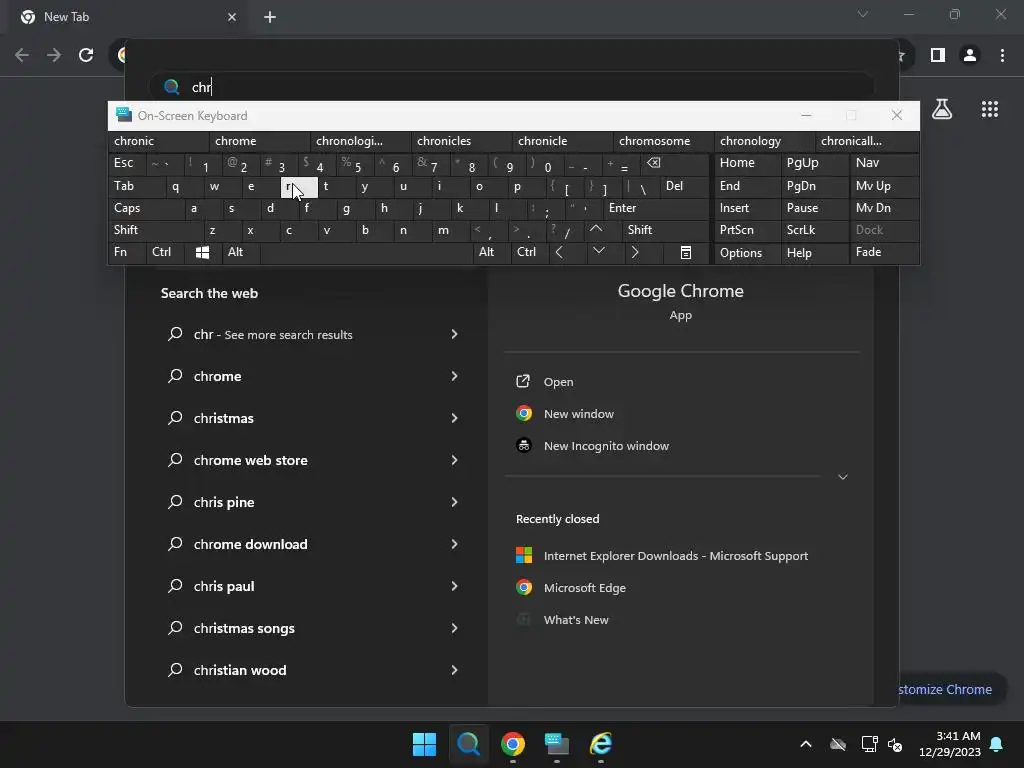Expand 'chr - See more search results' arrow
The image size is (1024, 768).
pyautogui.click(x=455, y=334)
